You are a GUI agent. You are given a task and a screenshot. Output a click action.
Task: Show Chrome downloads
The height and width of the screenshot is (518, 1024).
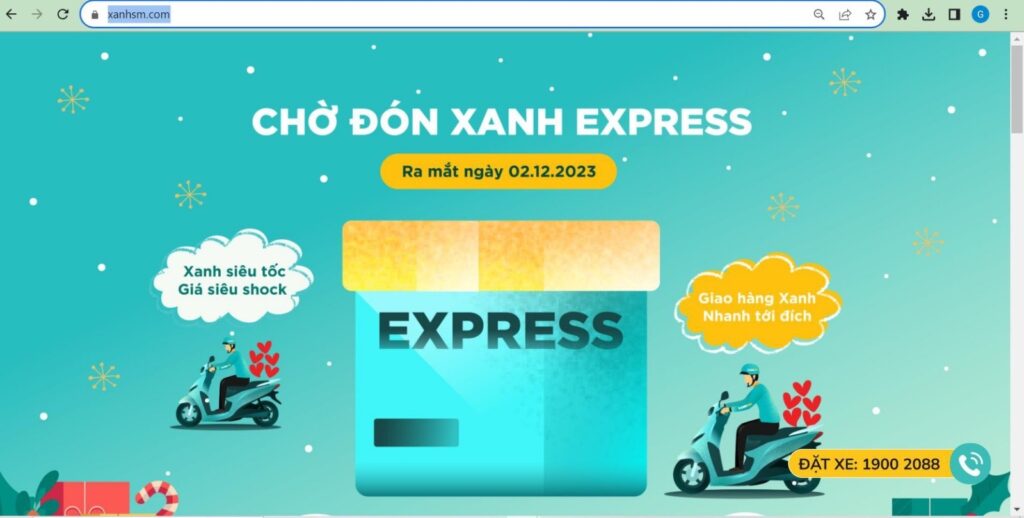click(929, 14)
